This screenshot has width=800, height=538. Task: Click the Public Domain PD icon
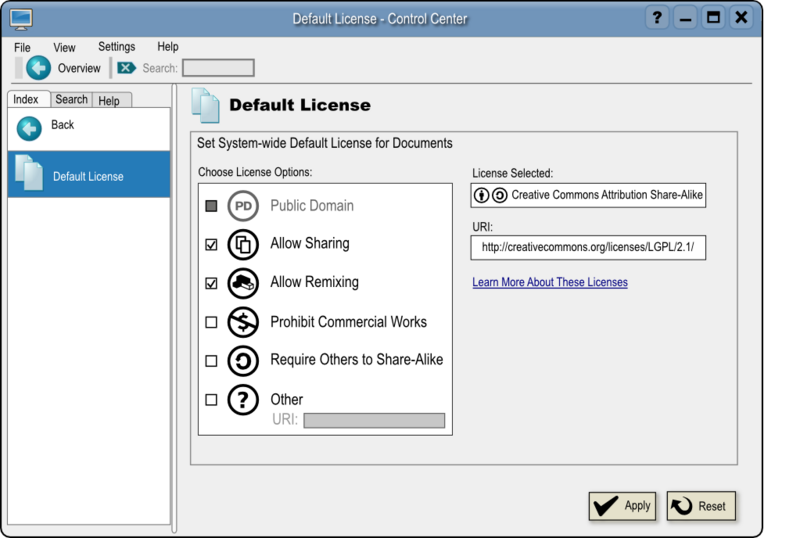tap(243, 206)
